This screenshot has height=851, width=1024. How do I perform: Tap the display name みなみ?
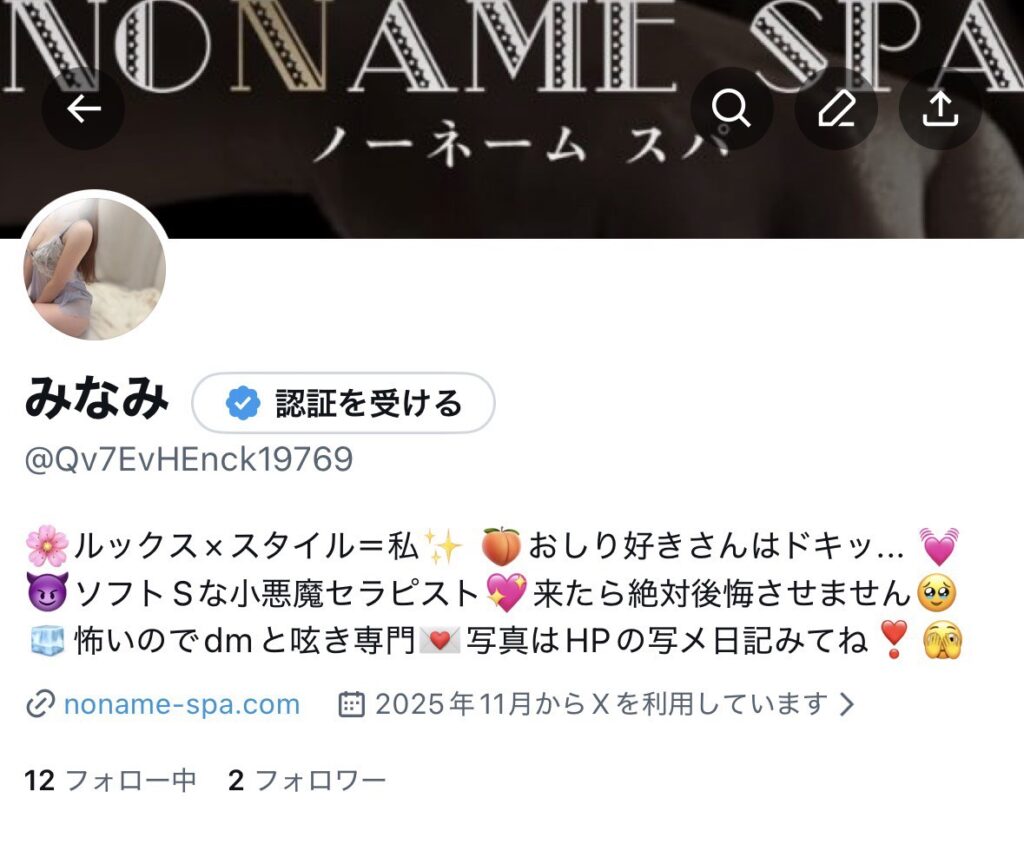97,399
